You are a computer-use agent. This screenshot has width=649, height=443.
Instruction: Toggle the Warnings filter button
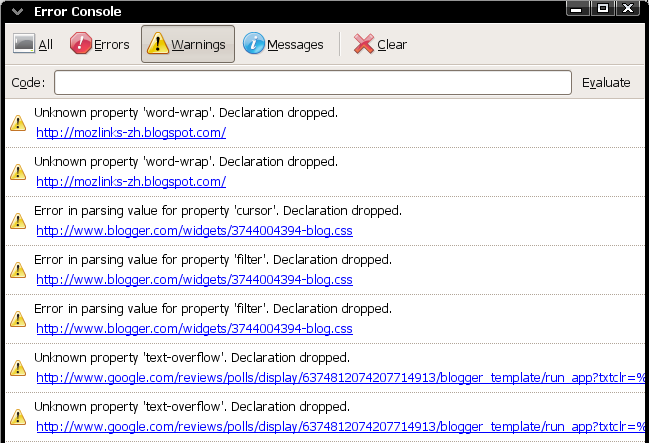(x=188, y=45)
